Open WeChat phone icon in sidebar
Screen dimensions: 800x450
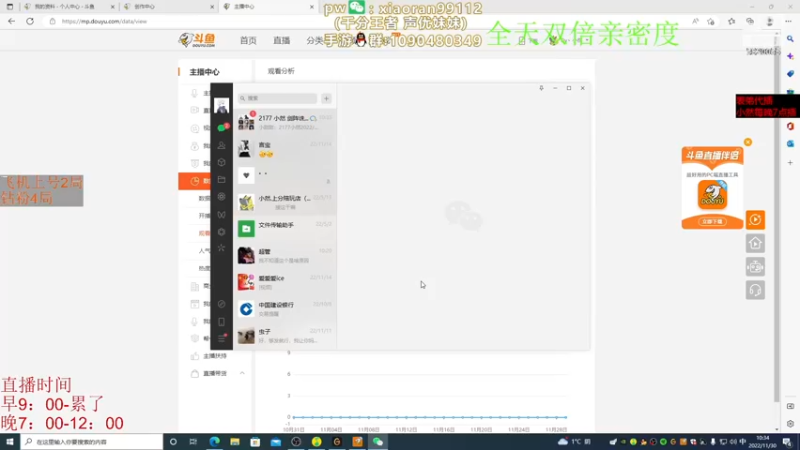coord(221,322)
